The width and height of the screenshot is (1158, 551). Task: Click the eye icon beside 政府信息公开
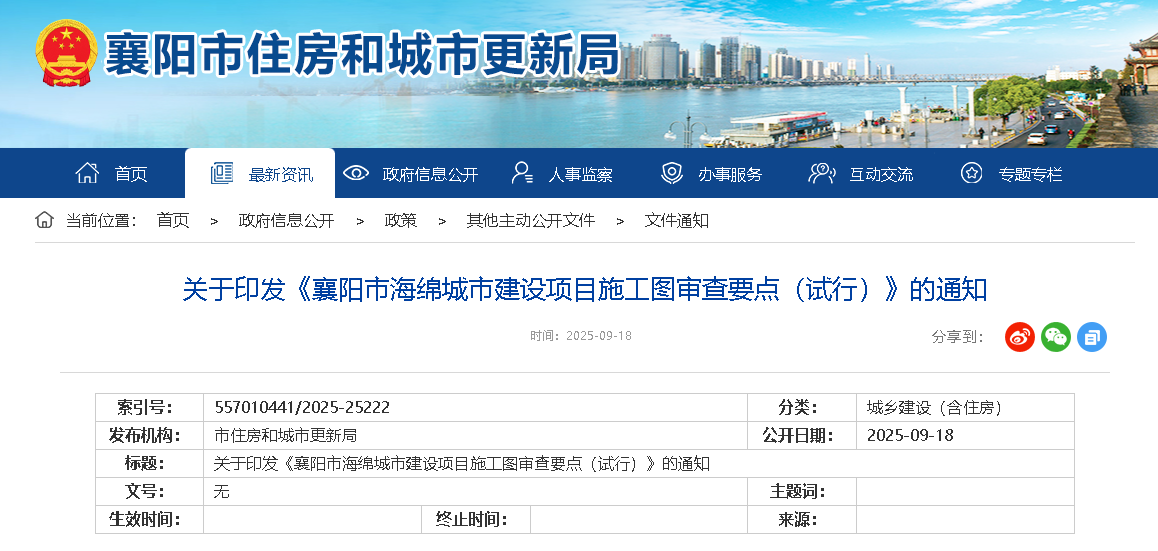(356, 174)
